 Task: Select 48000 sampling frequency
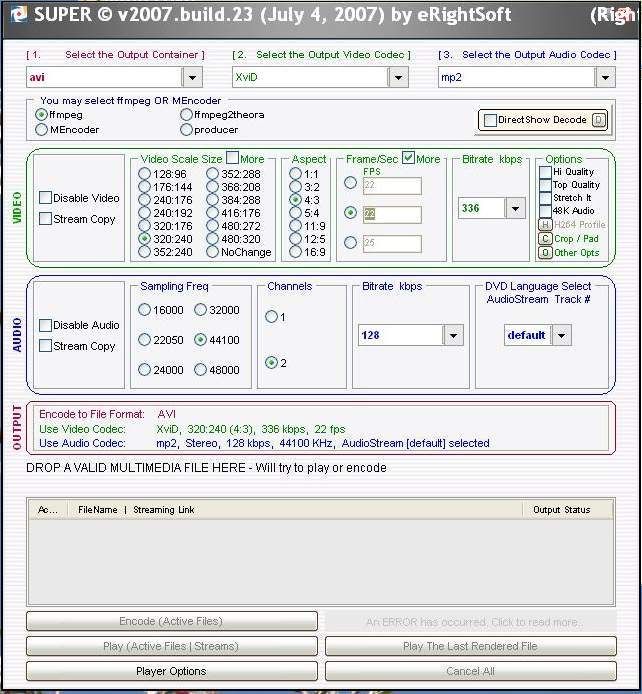tap(200, 369)
